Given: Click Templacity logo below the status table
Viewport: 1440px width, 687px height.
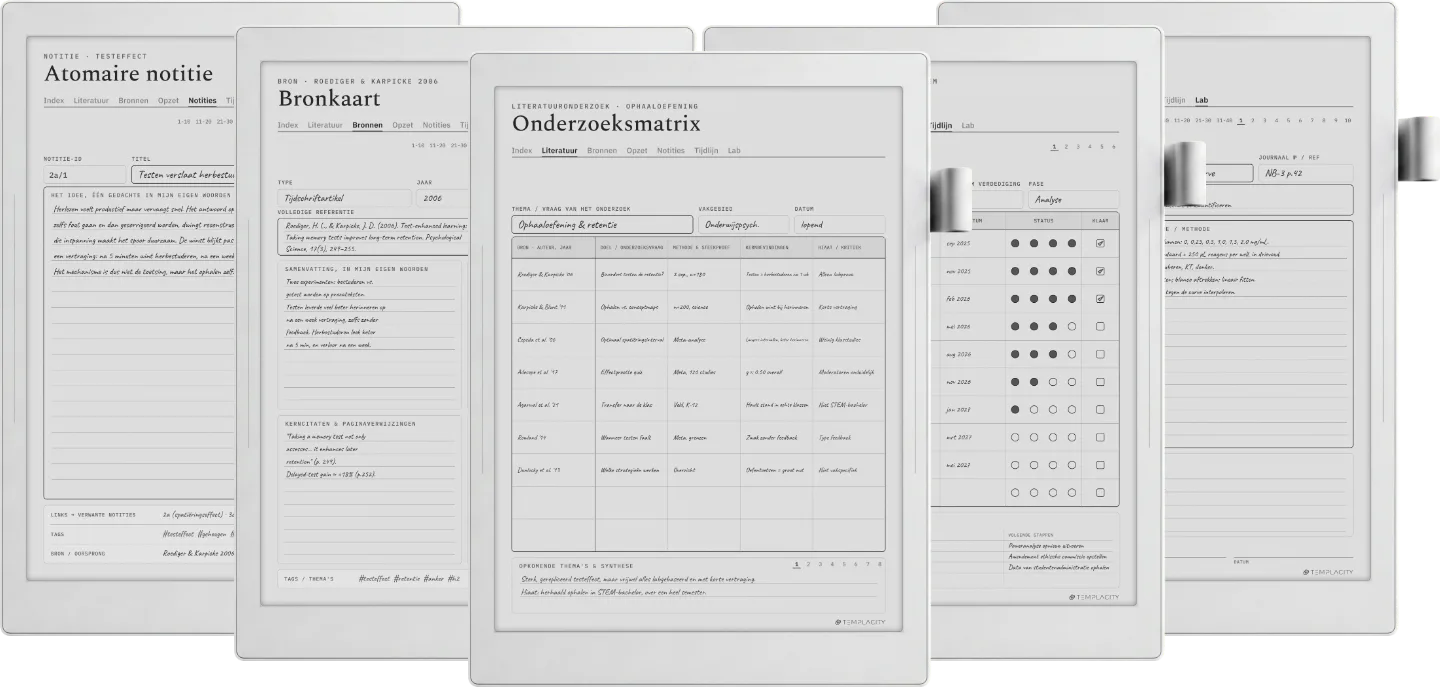Looking at the screenshot, I should pos(1094,597).
